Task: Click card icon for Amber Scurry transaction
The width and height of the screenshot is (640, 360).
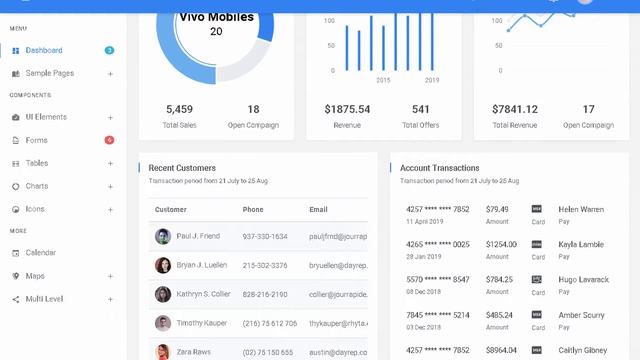Action: [x=536, y=315]
